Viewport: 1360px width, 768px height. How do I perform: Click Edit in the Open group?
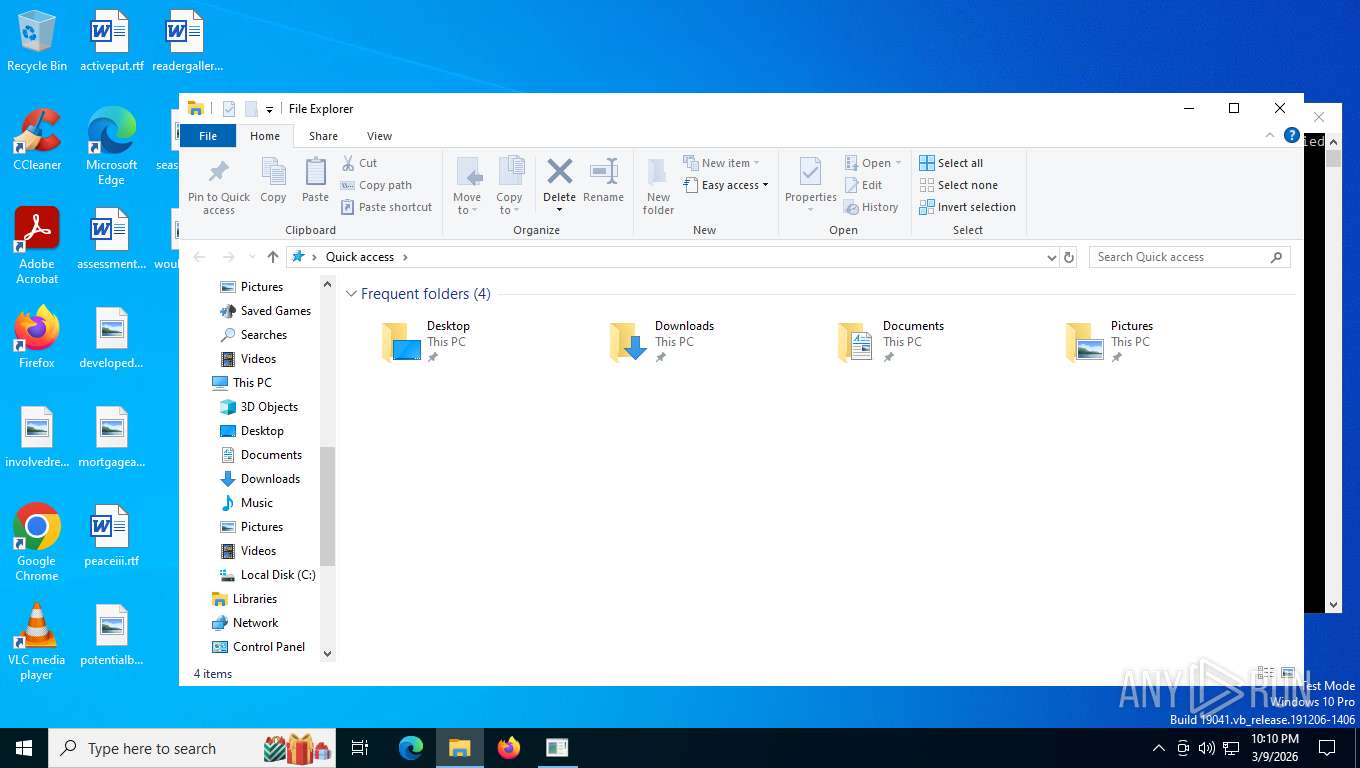tap(864, 185)
